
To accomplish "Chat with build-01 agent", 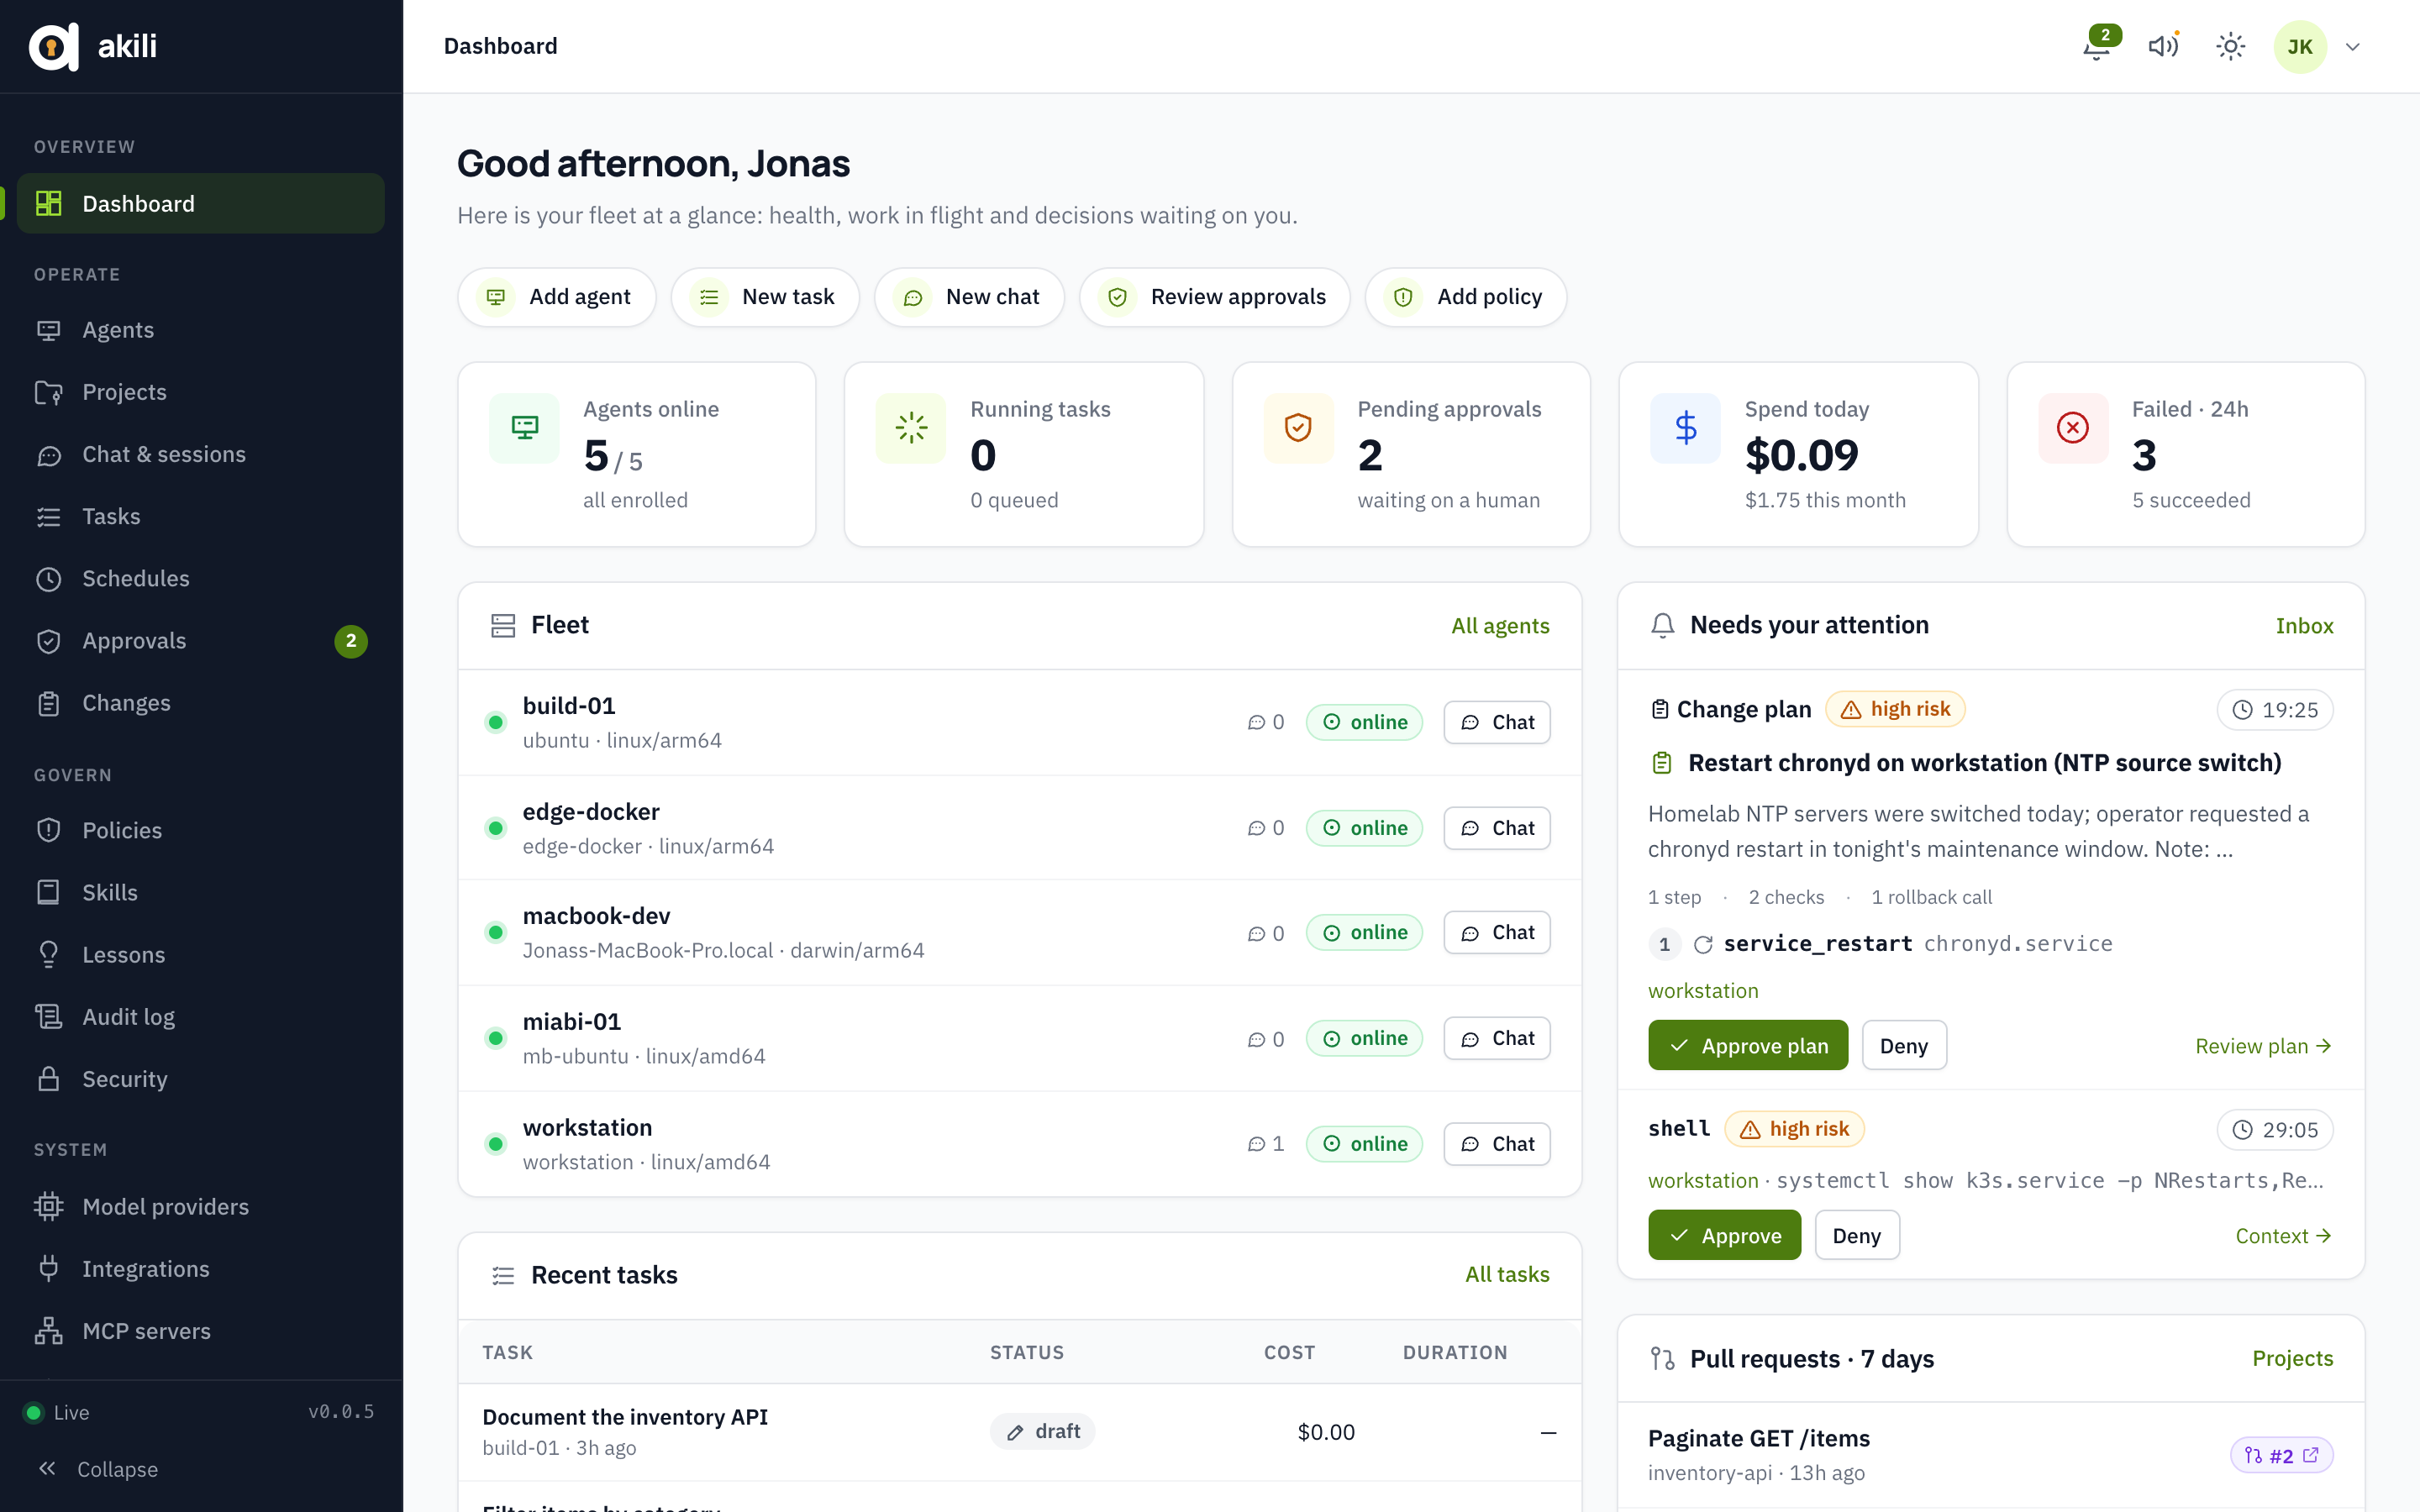I will click(x=1497, y=722).
